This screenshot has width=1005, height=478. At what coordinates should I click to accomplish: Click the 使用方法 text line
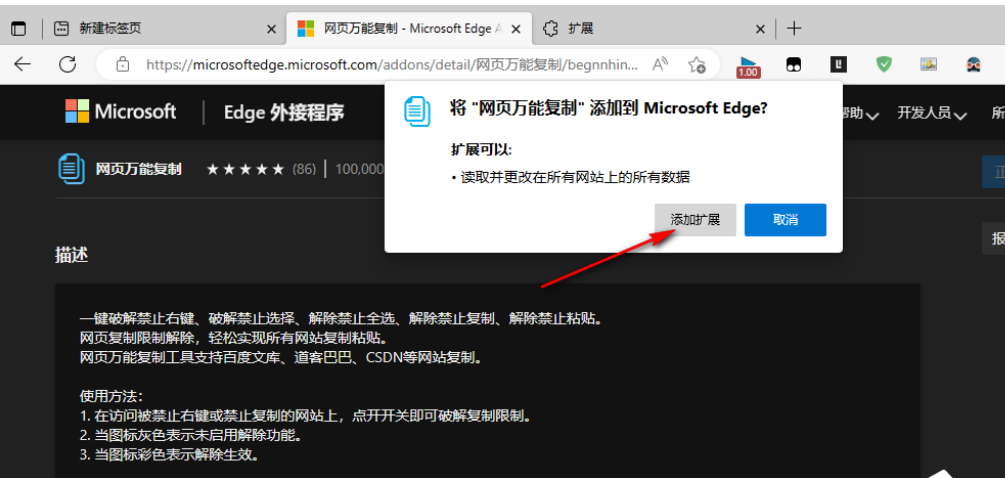click(x=112, y=395)
